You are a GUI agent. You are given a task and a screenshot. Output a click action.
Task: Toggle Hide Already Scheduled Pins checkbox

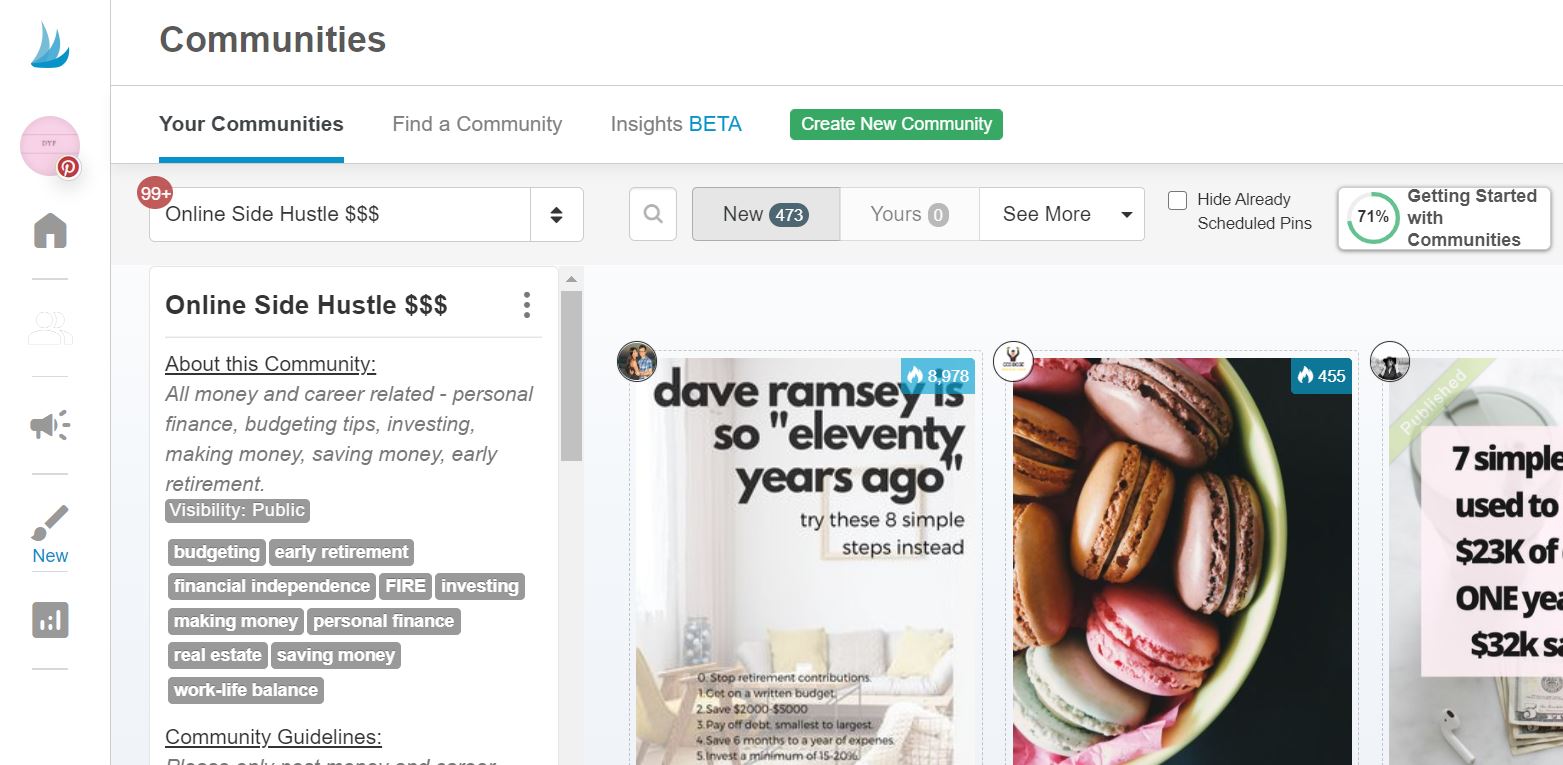[1178, 200]
